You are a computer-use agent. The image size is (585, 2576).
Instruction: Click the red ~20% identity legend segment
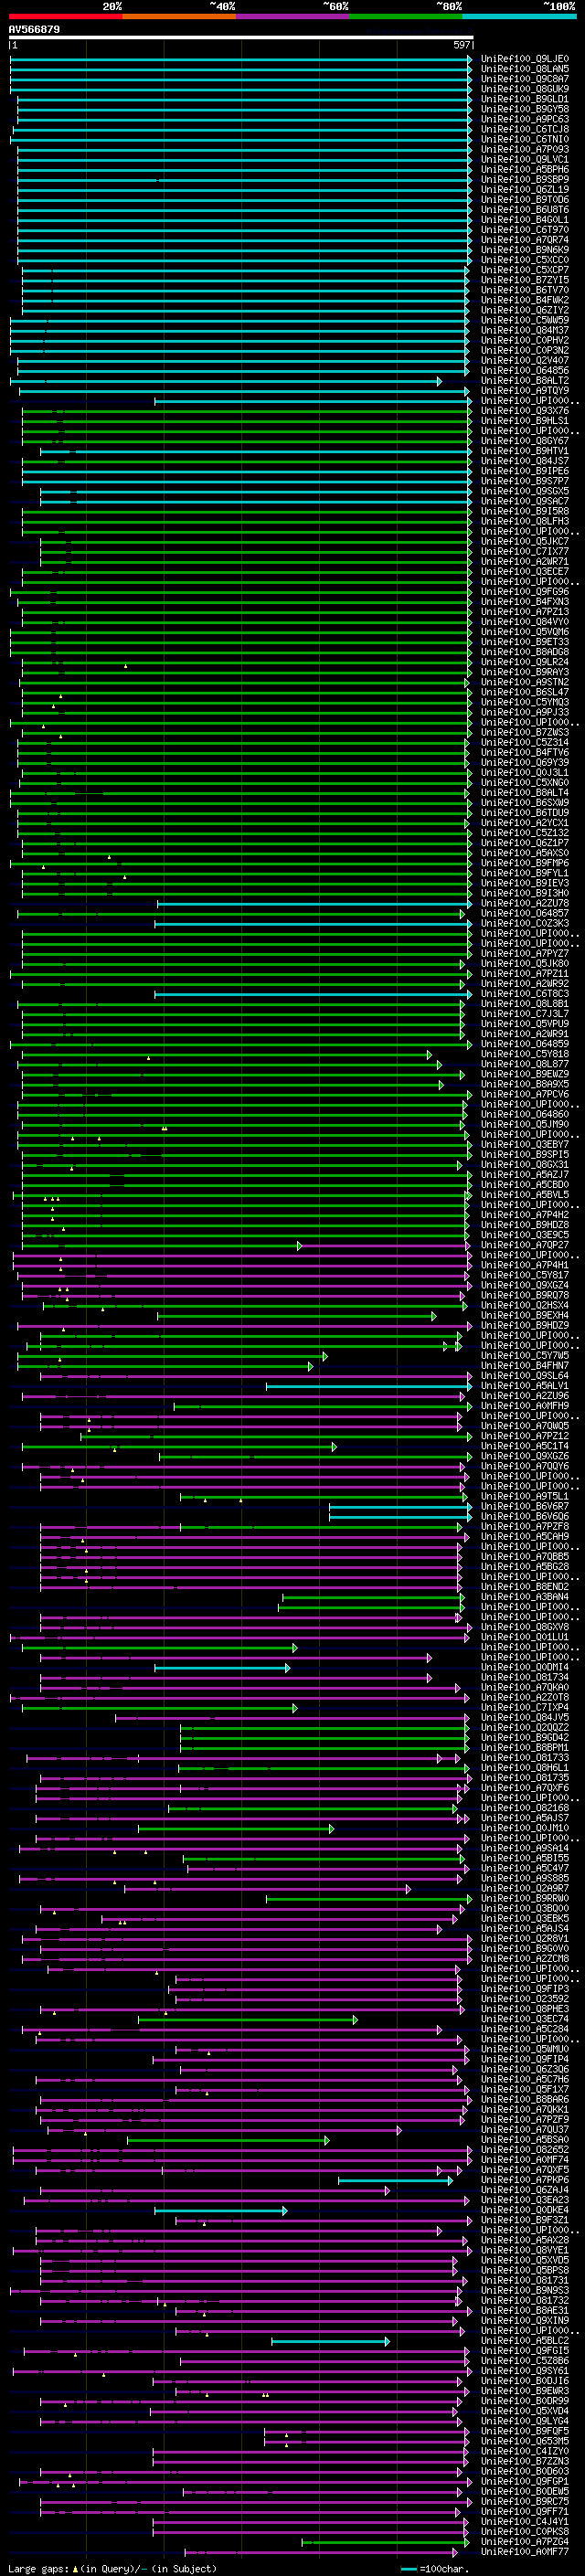[65, 16]
